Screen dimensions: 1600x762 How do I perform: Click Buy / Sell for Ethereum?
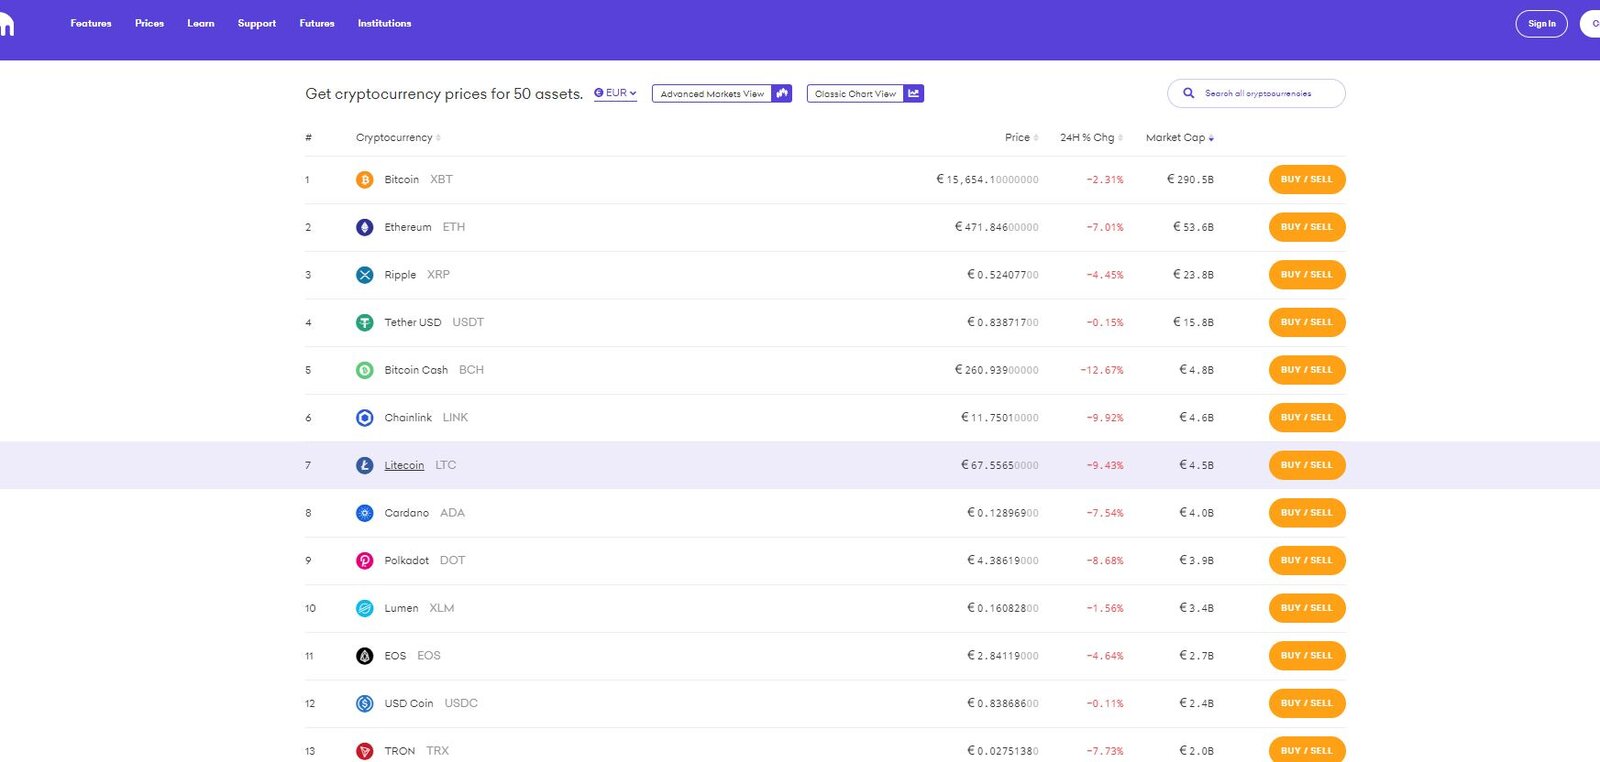coord(1307,227)
